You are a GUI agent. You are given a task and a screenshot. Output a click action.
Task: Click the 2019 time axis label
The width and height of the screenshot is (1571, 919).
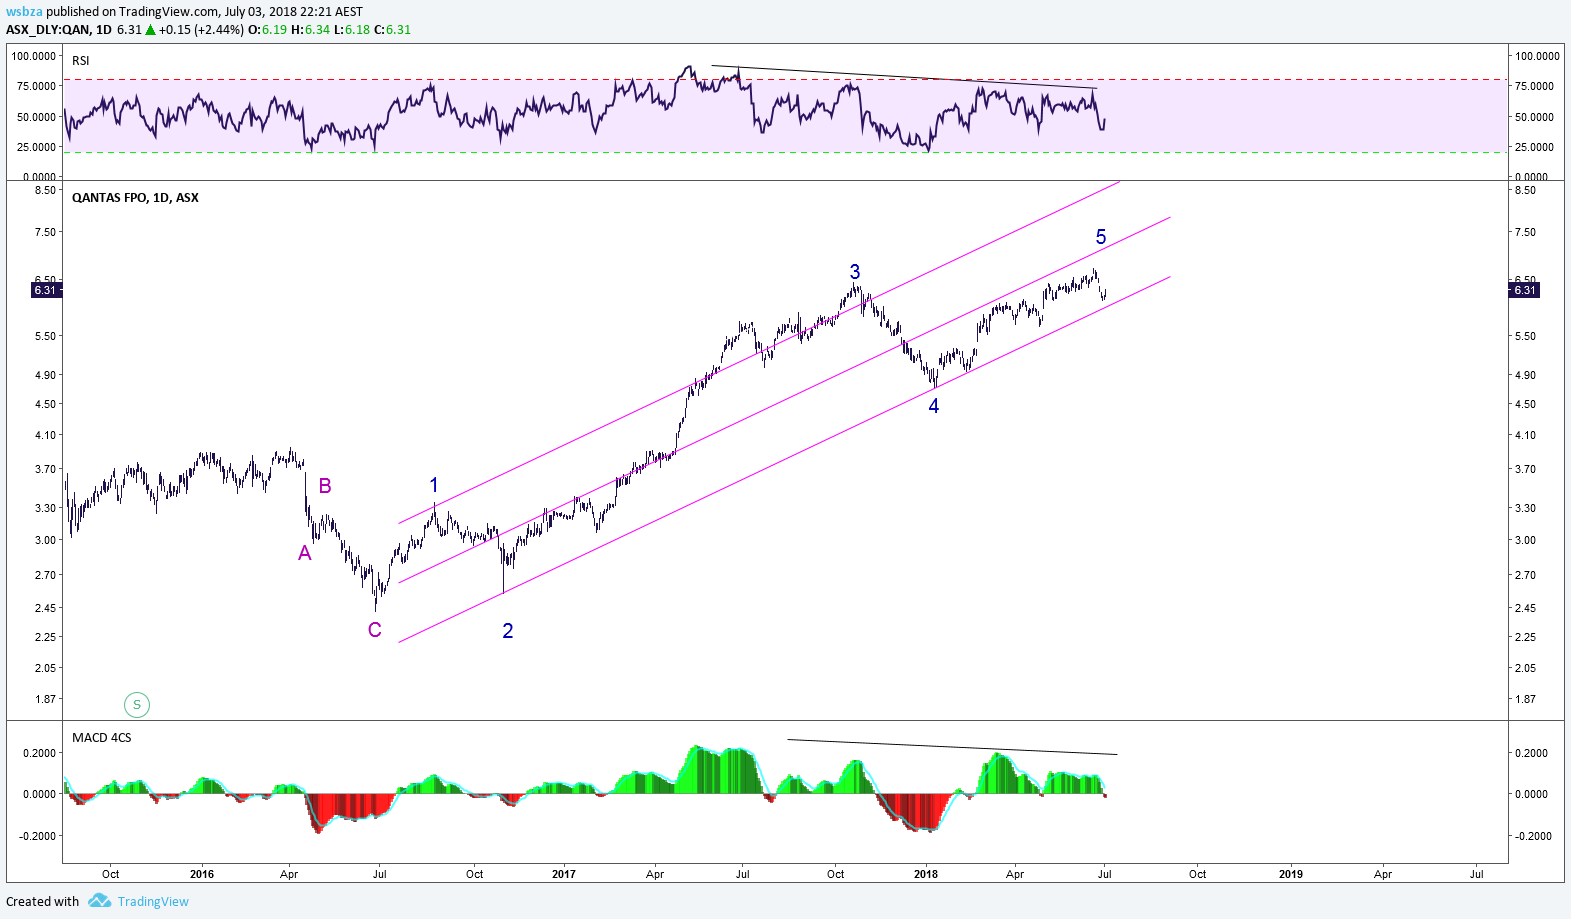[1291, 874]
